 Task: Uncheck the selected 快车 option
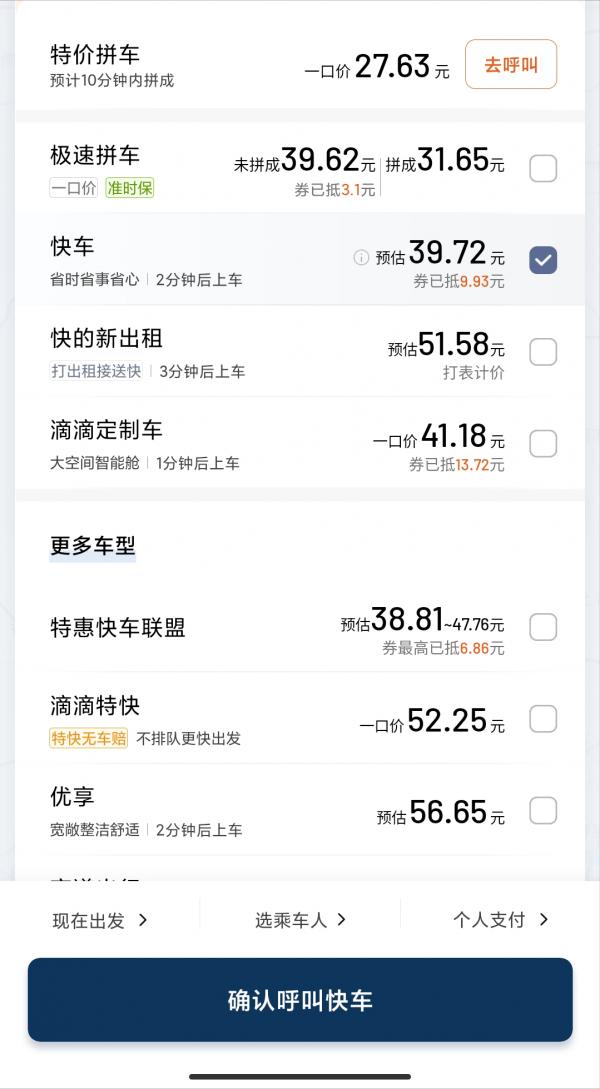(x=543, y=260)
